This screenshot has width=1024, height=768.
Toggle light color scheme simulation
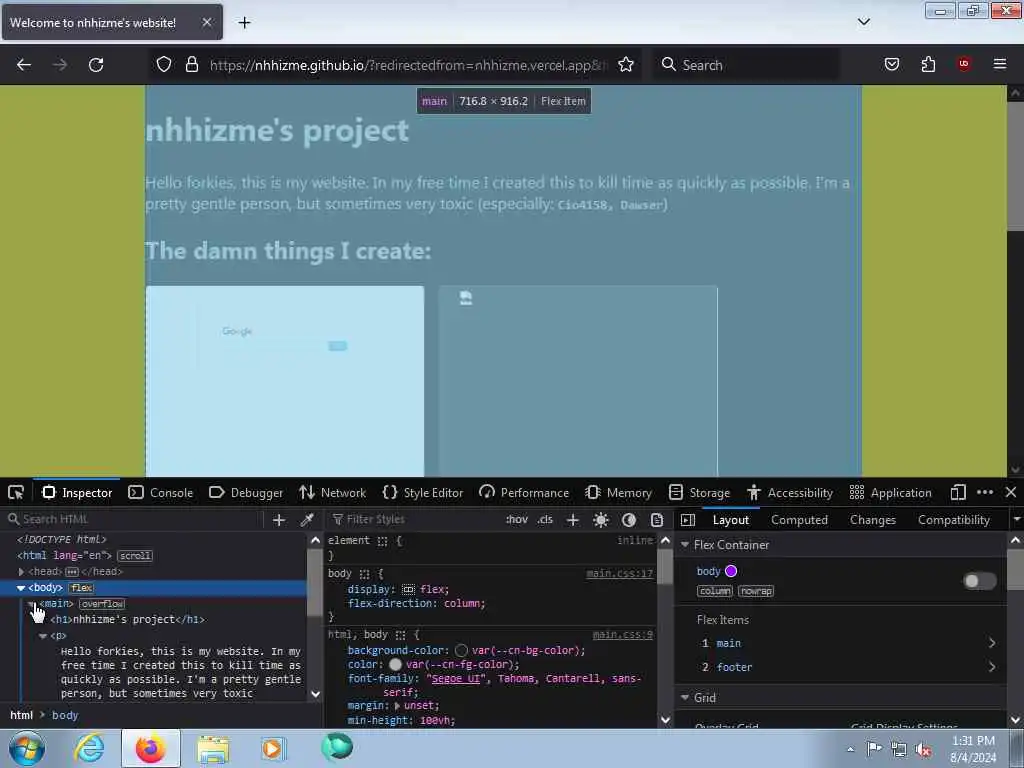[601, 520]
